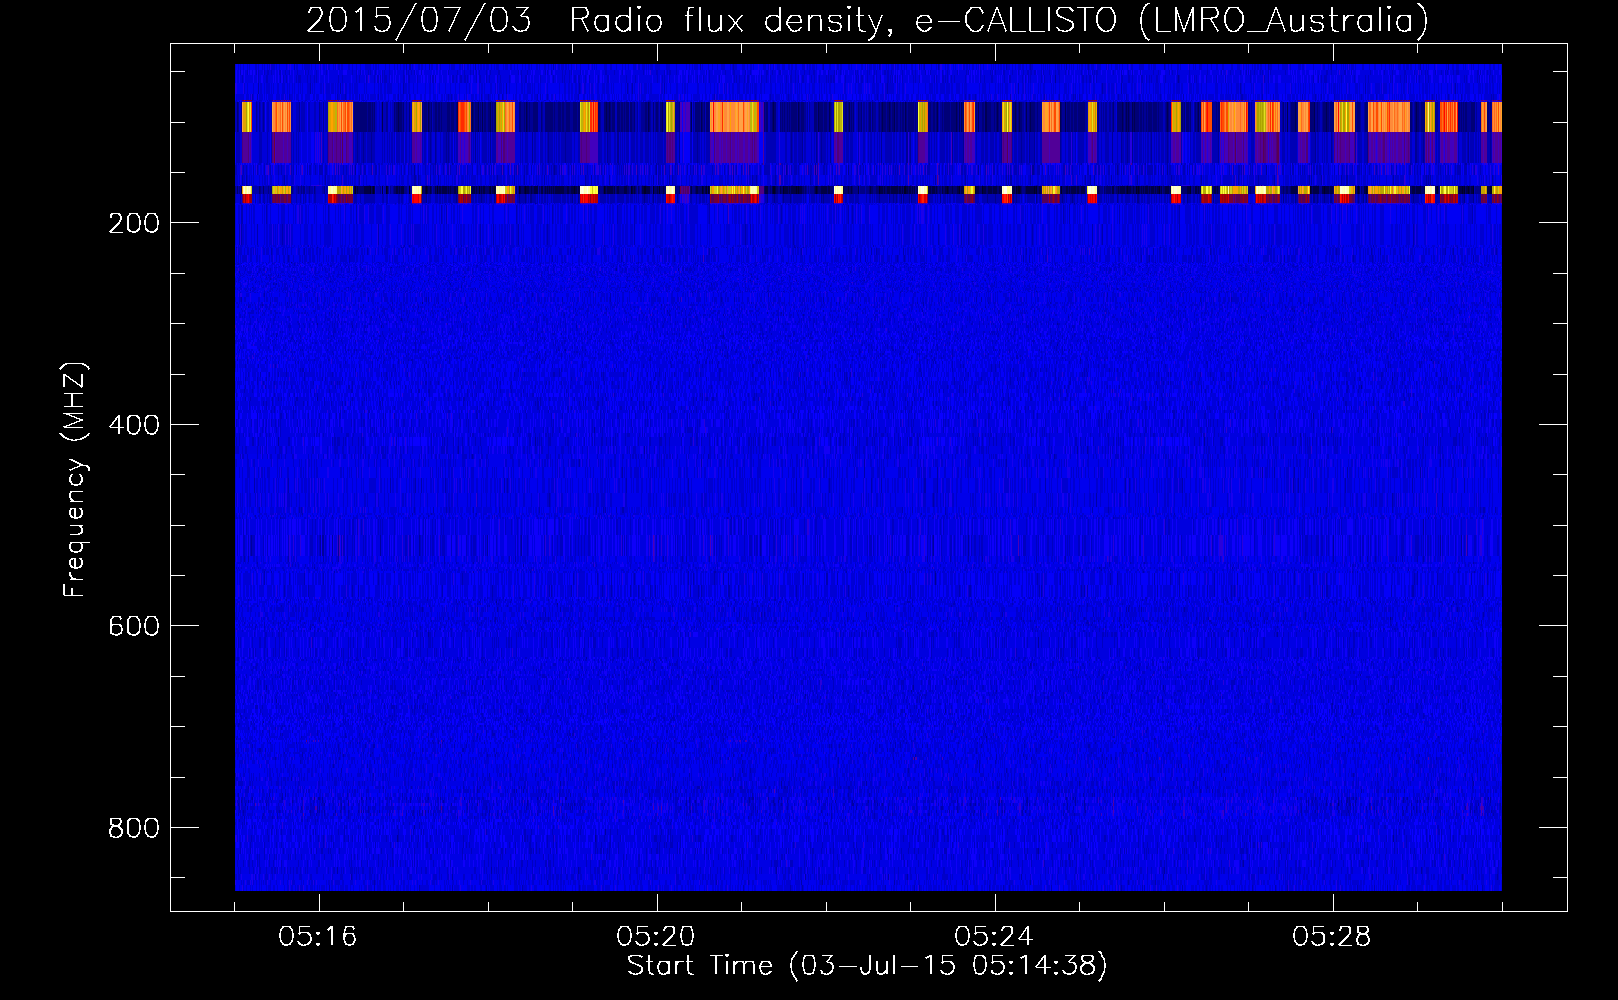Click the "2015/07/03" date in the title
This screenshot has width=1618, height=1000.
point(418,20)
